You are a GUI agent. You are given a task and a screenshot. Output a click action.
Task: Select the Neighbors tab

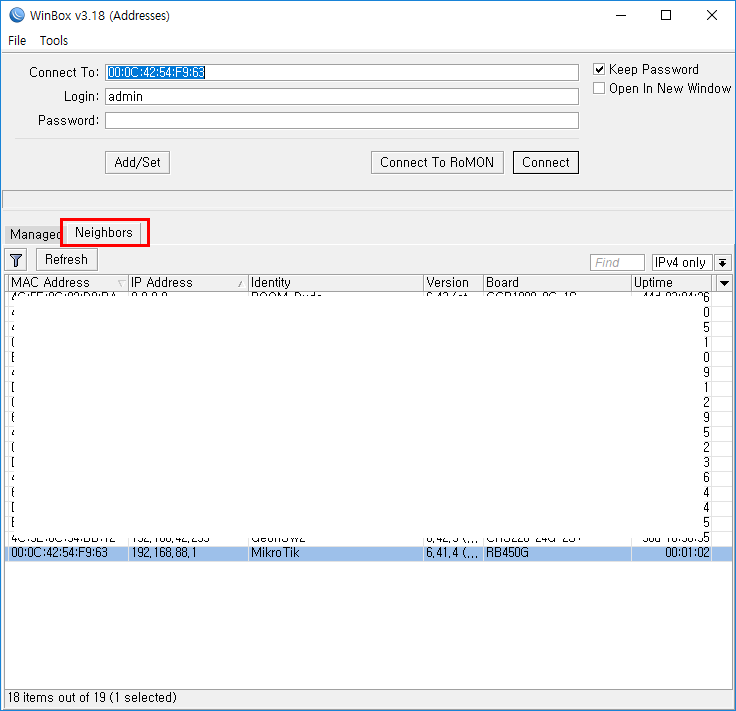(104, 232)
